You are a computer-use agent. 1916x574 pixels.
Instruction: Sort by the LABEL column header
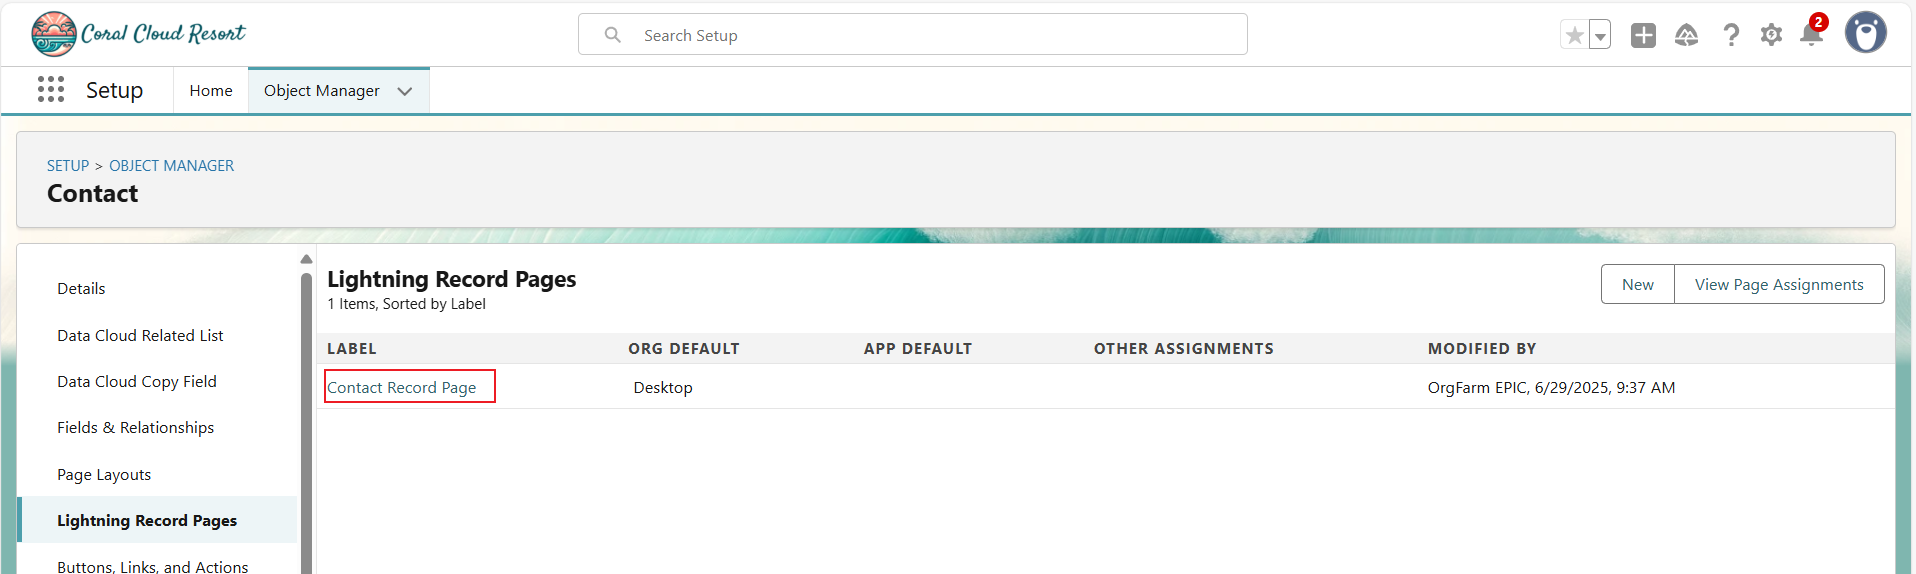pos(352,349)
